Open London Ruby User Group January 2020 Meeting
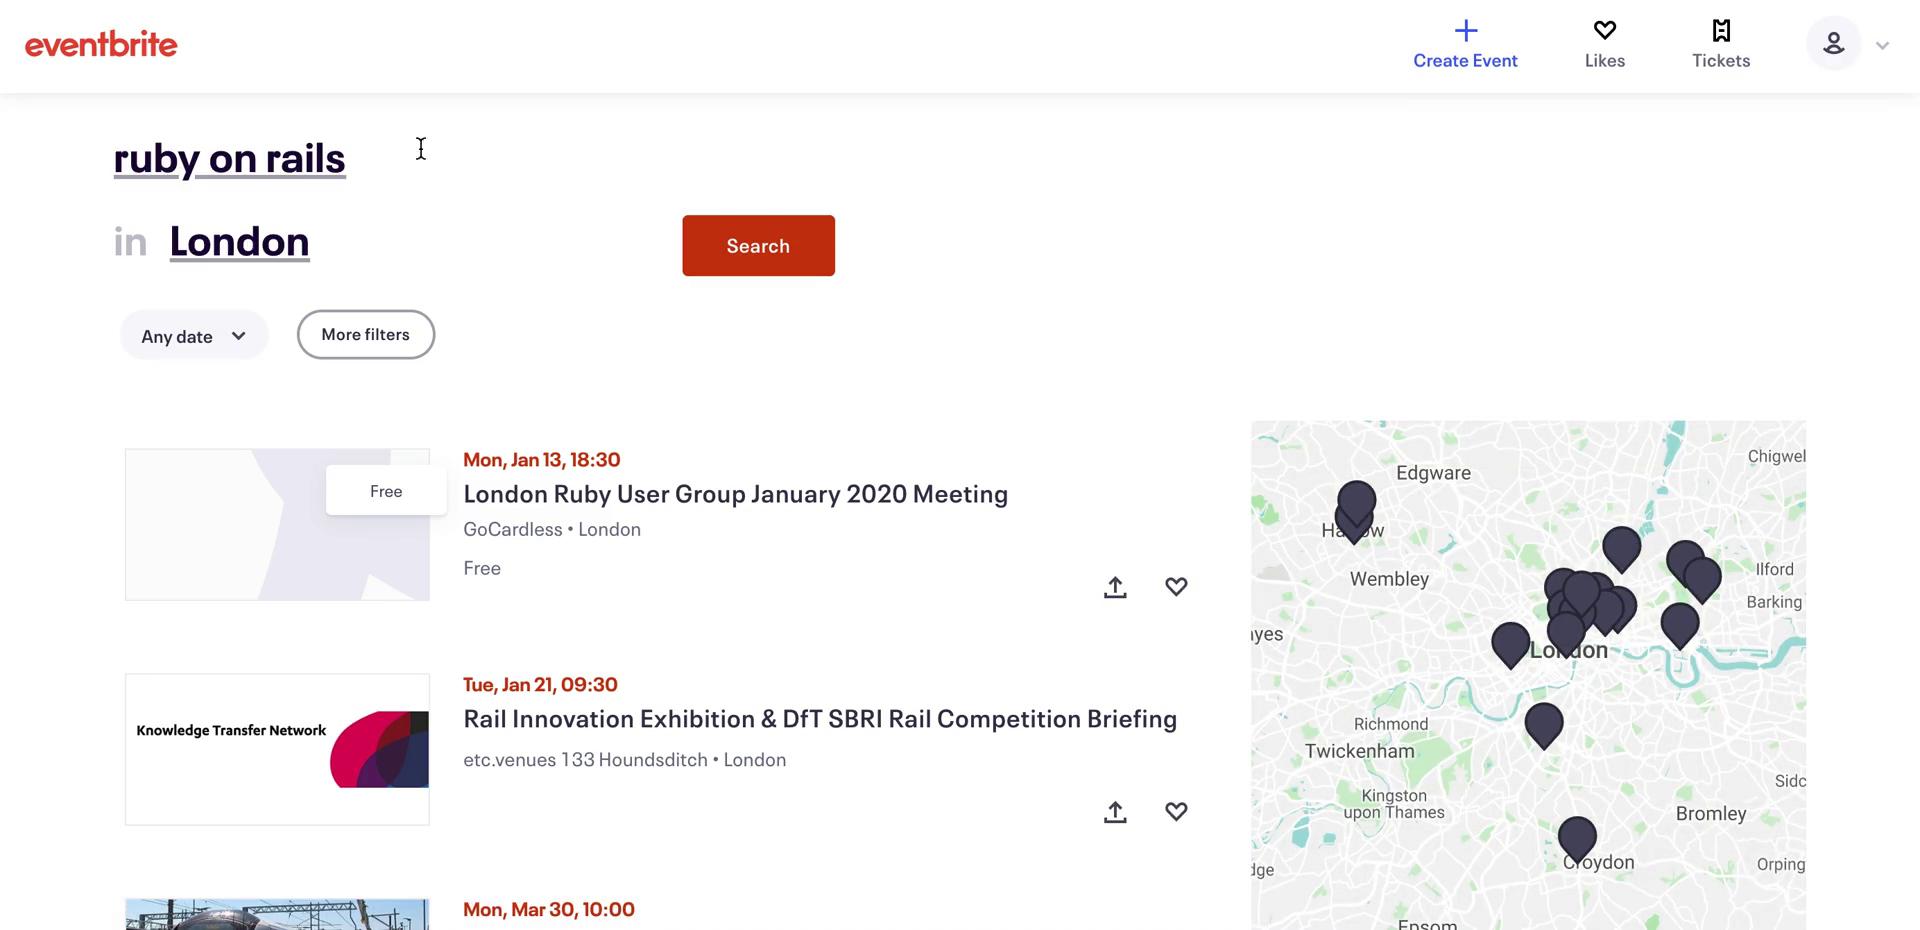This screenshot has width=1920, height=930. point(735,494)
